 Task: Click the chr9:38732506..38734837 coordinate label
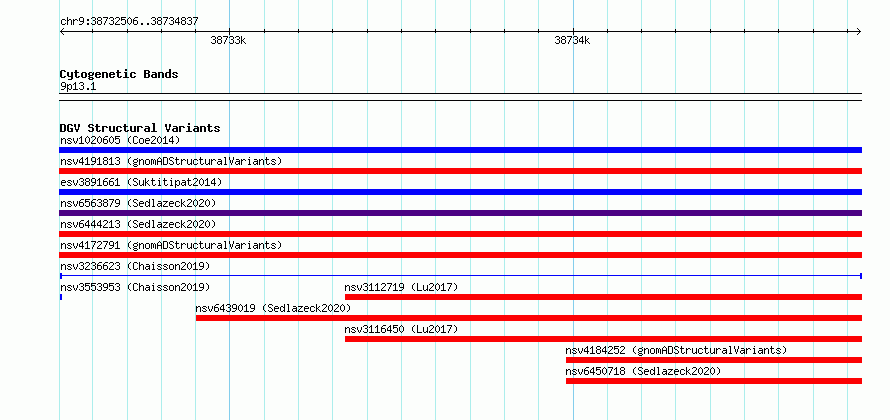tap(129, 22)
